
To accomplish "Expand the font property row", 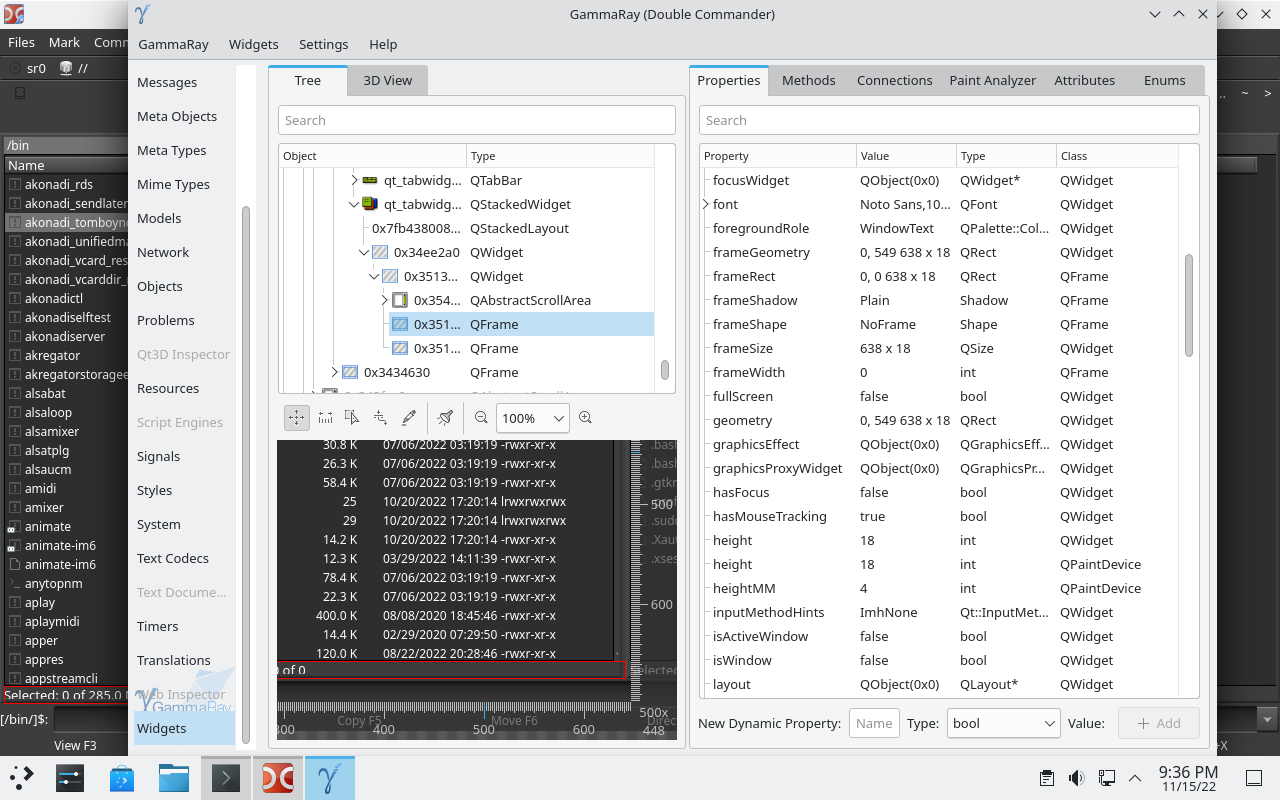I will pos(706,204).
